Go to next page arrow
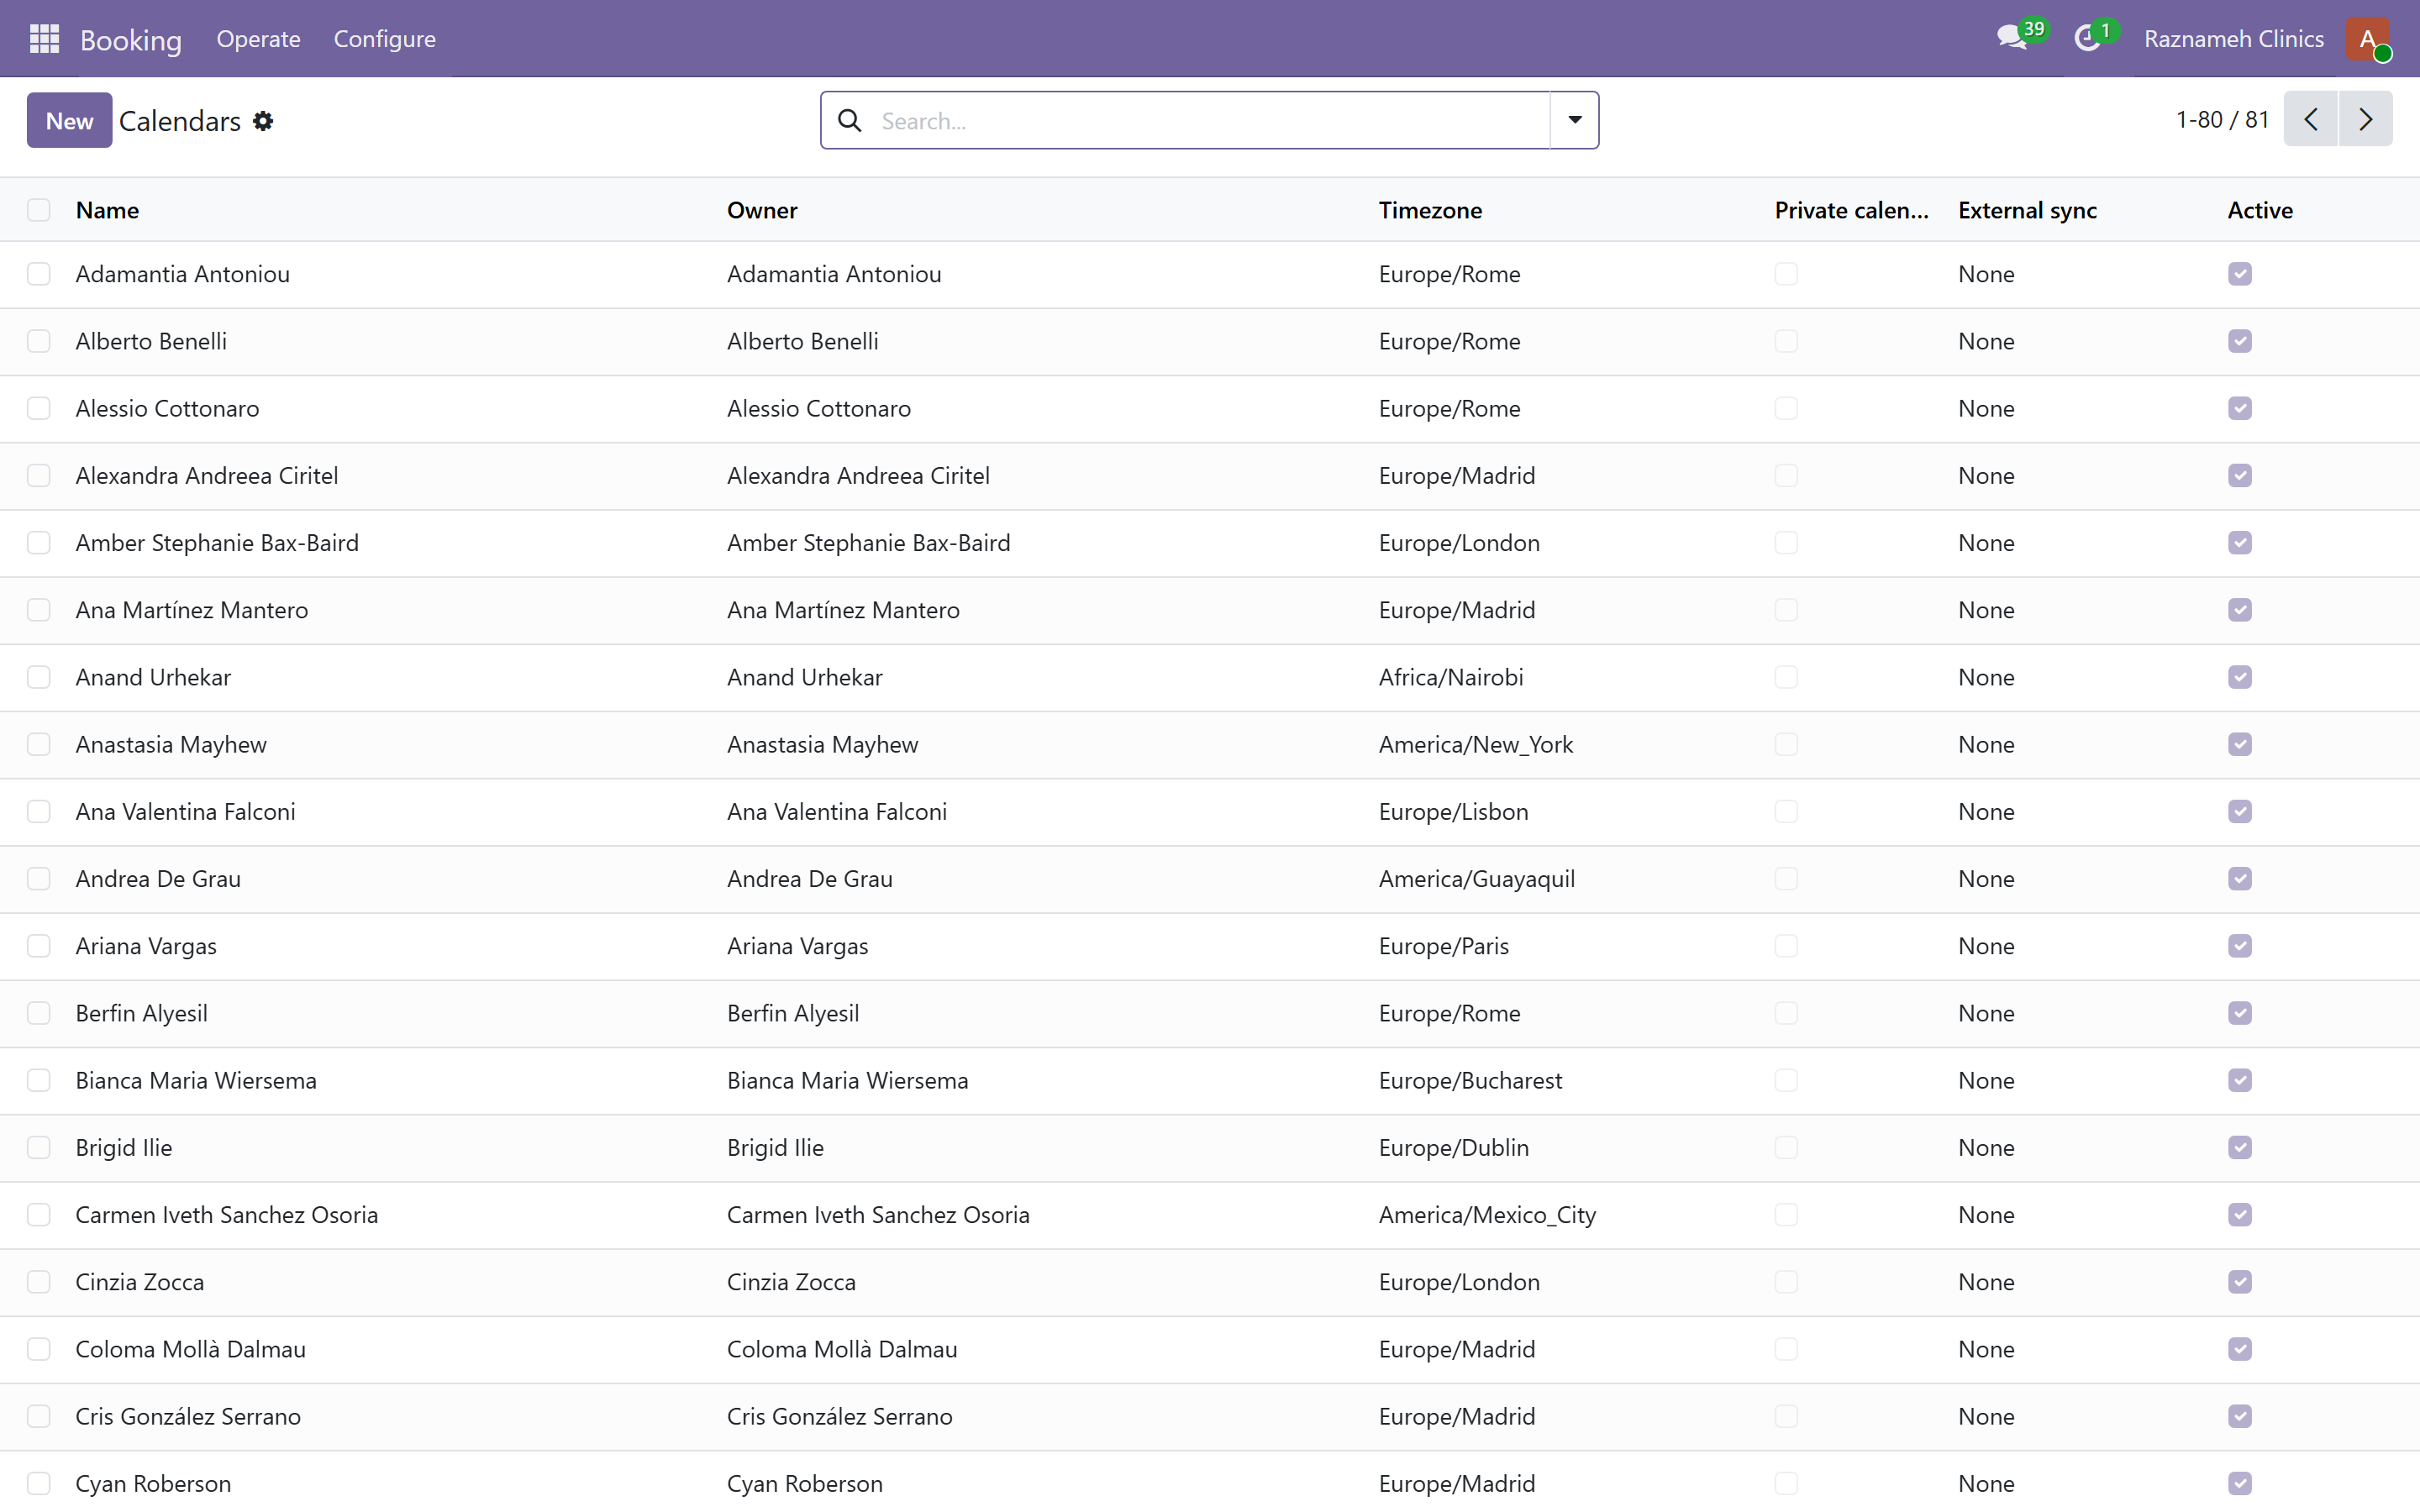 (2366, 120)
